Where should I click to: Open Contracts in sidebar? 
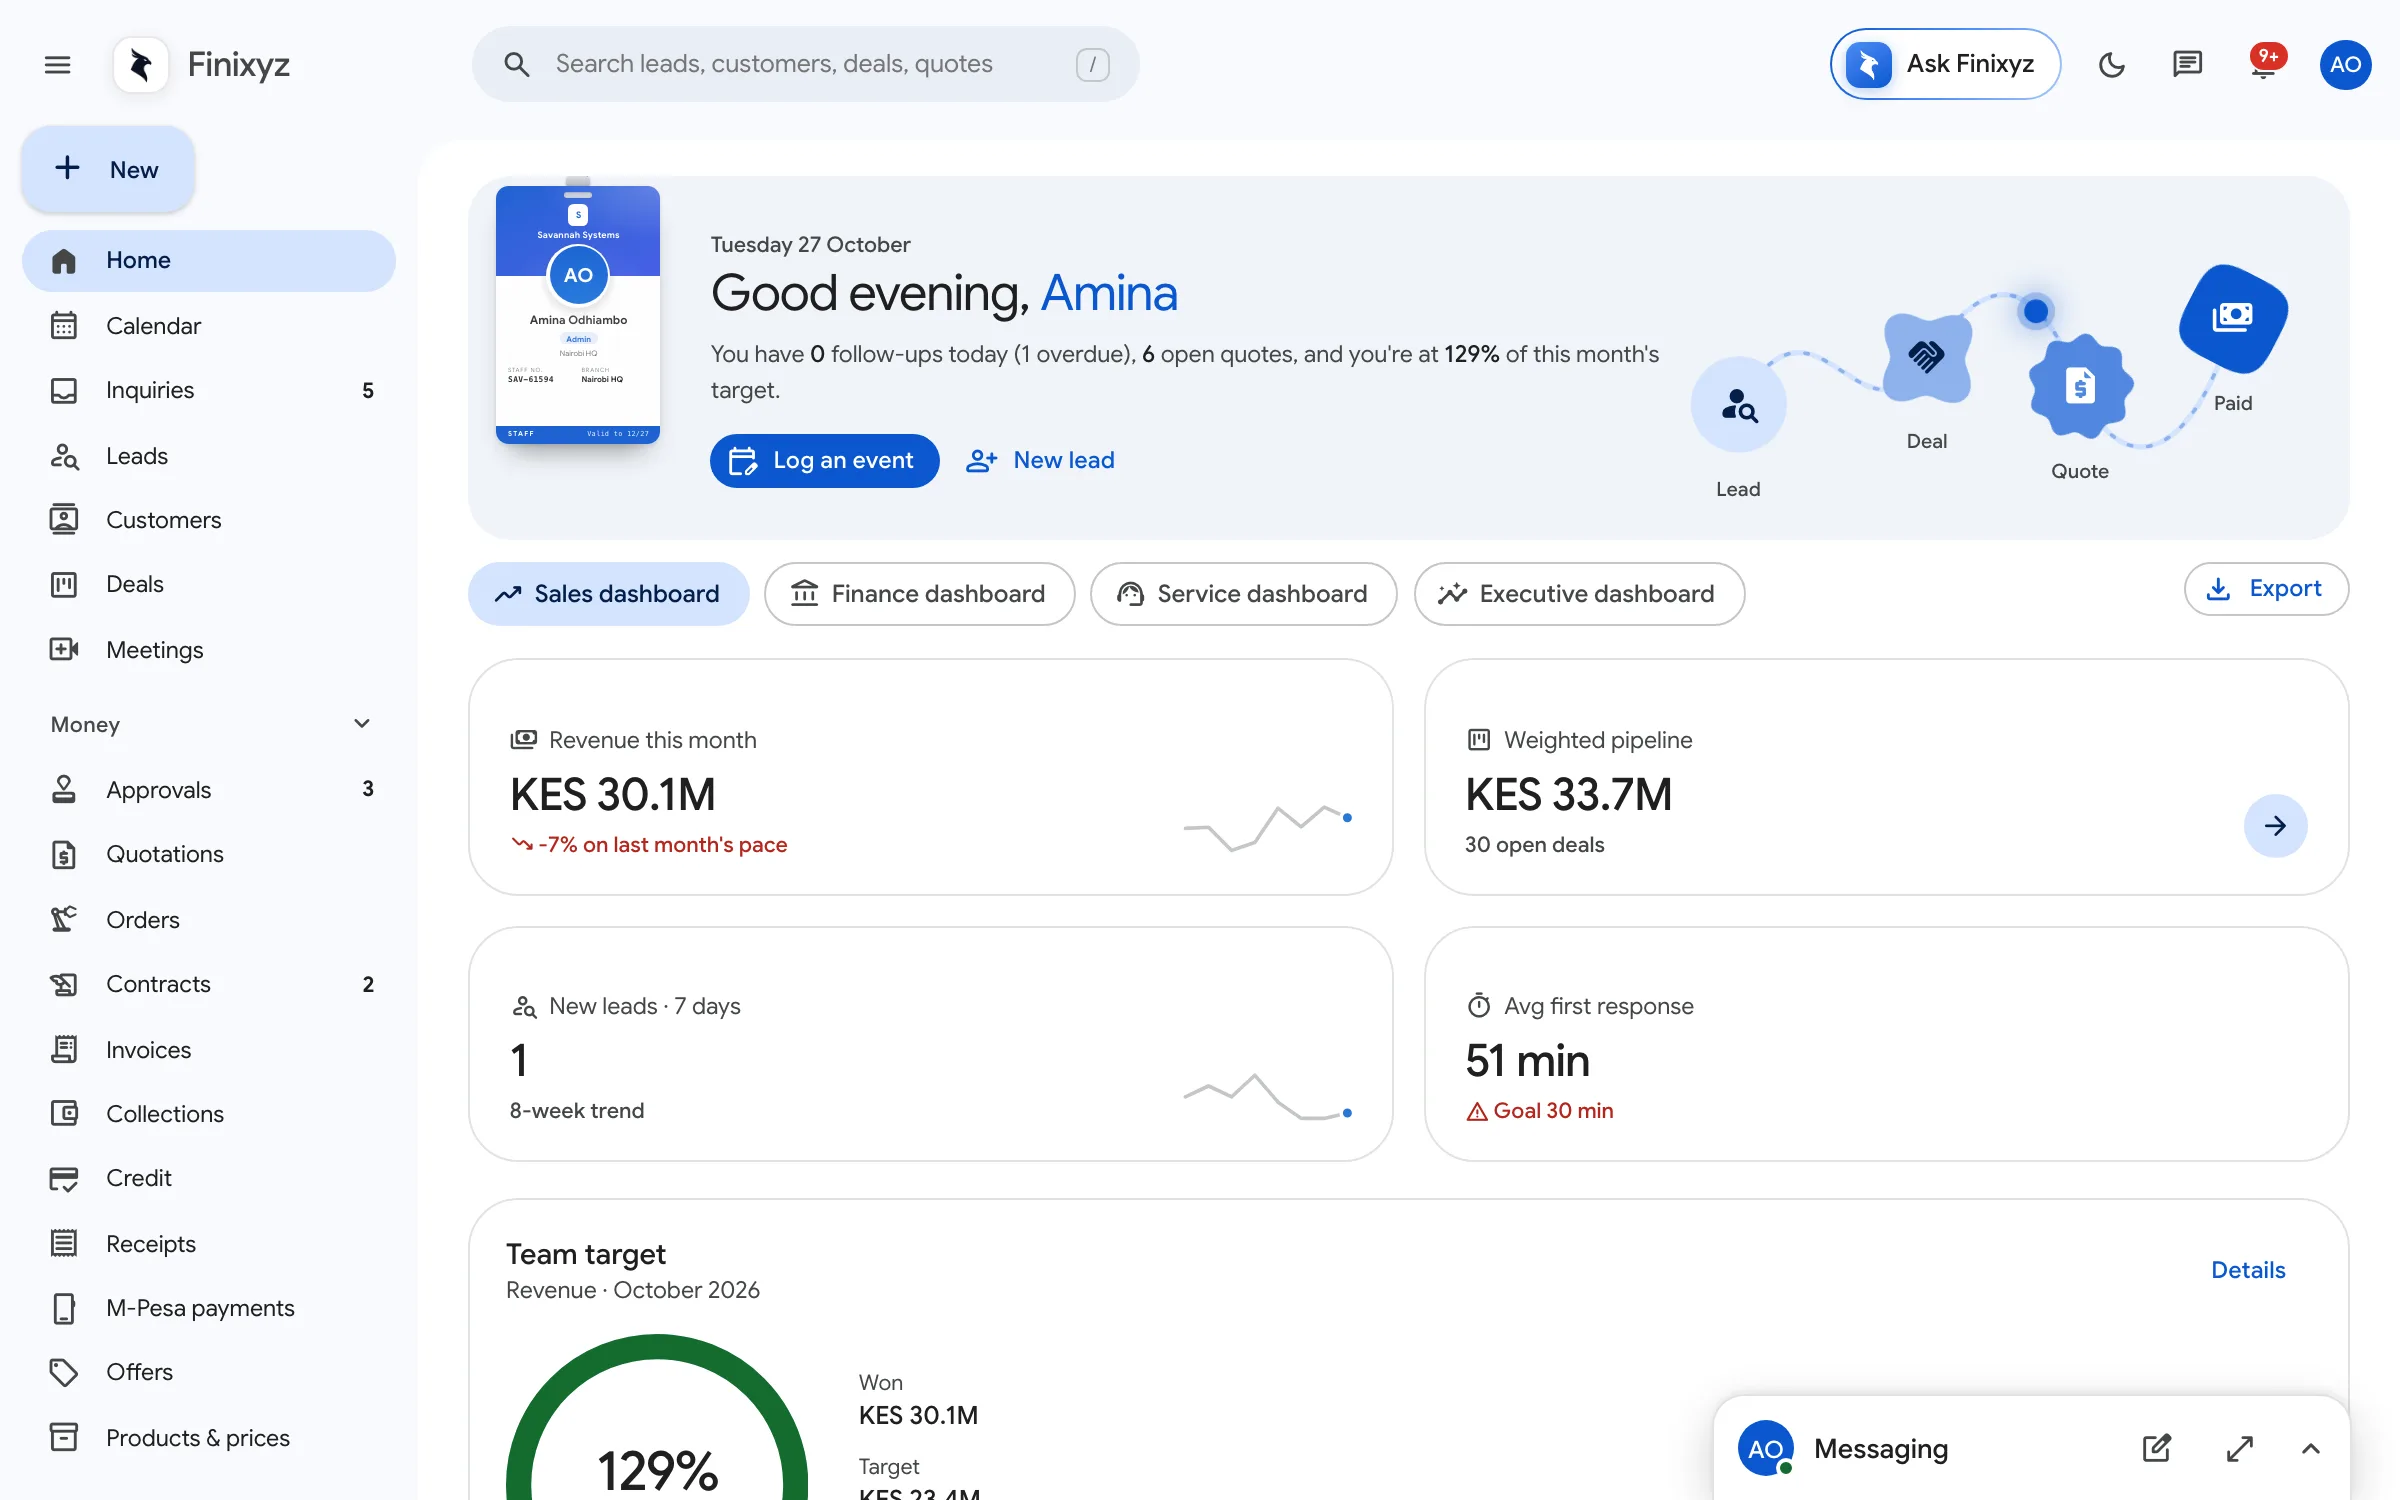point(209,984)
